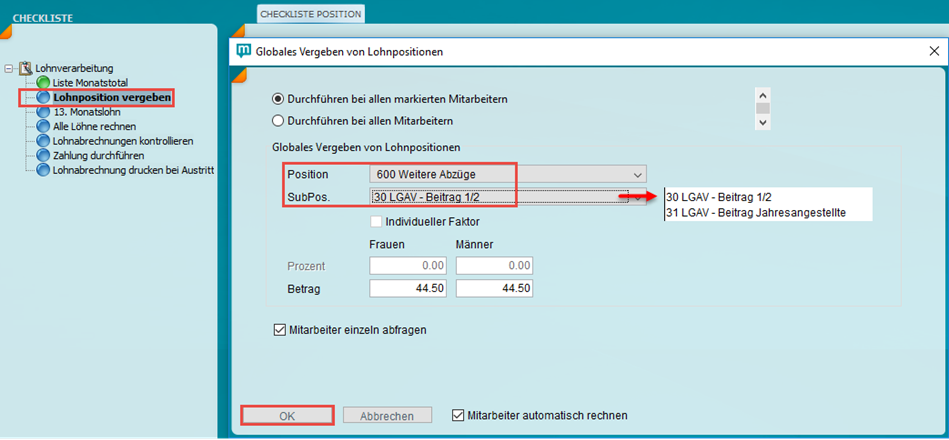
Task: Enable the Individueller Faktor checkbox
Action: 377,221
